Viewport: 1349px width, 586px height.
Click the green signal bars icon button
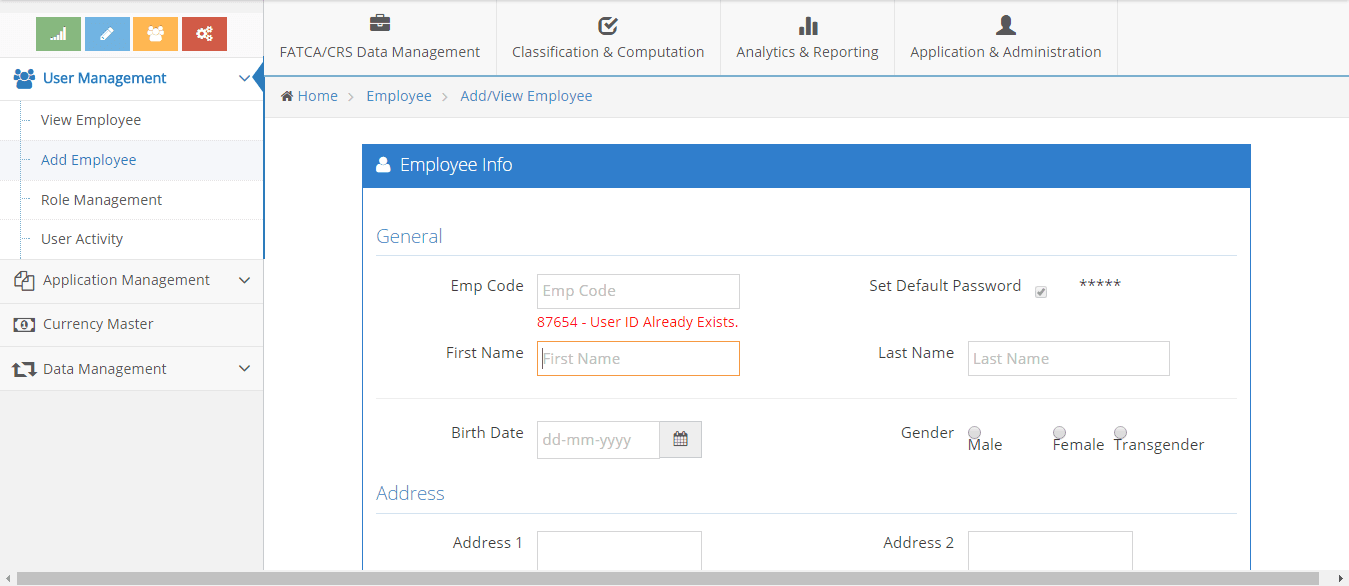pos(58,34)
